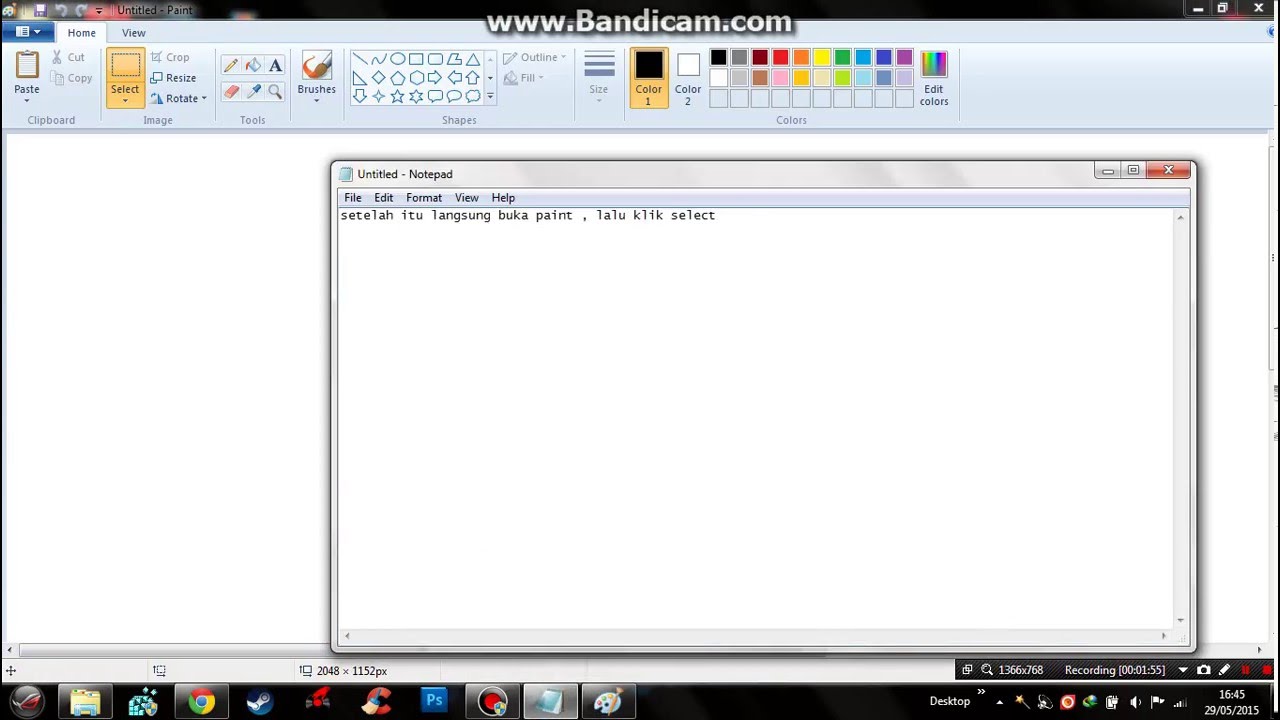
Task: Pick the purple color swatch
Action: (904, 58)
